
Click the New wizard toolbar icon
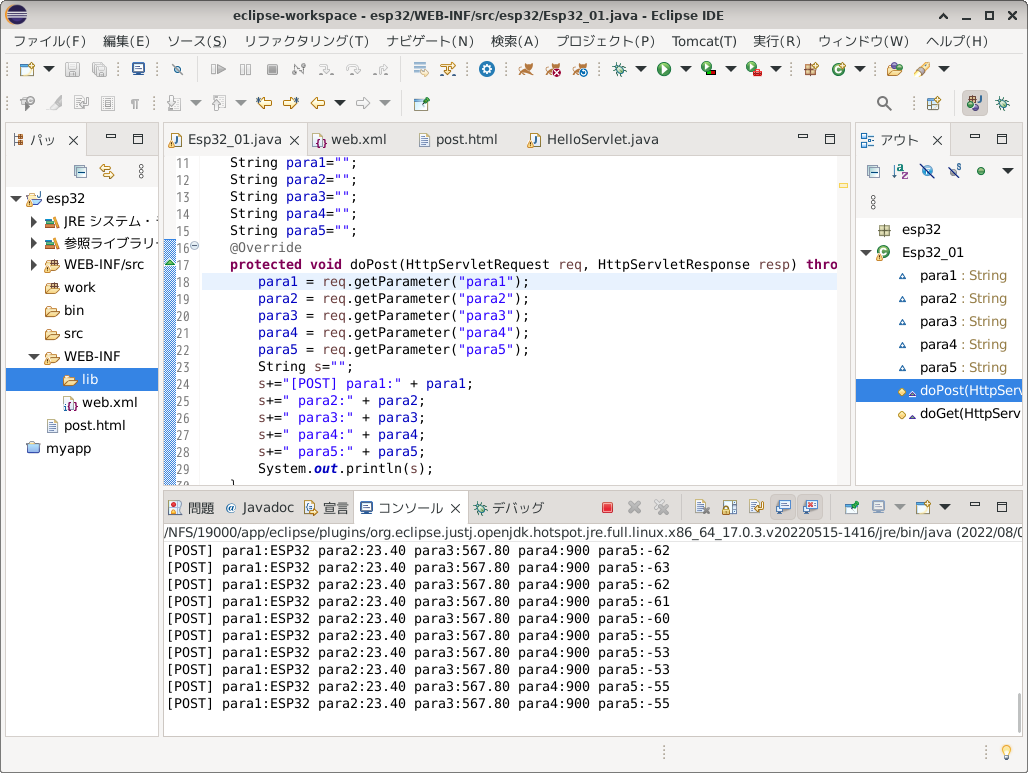pos(27,69)
